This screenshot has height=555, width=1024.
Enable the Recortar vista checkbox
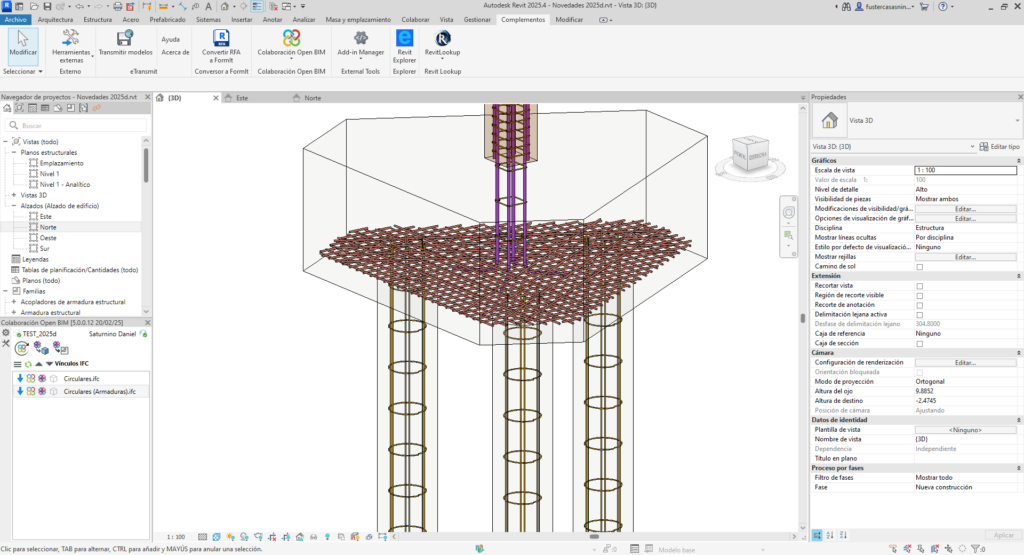(920, 286)
